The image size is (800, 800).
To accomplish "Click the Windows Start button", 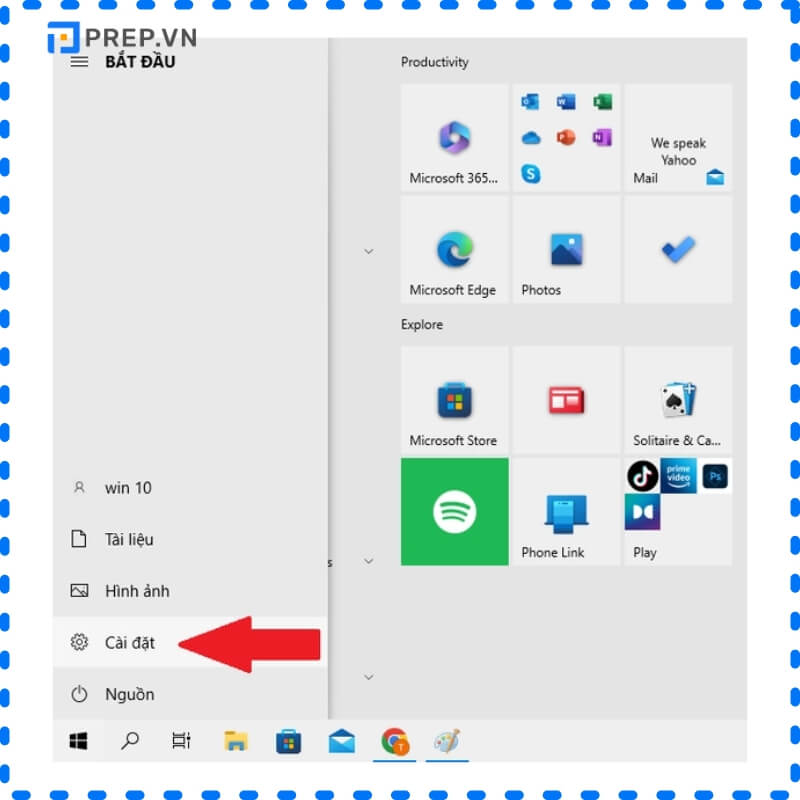I will [x=78, y=741].
